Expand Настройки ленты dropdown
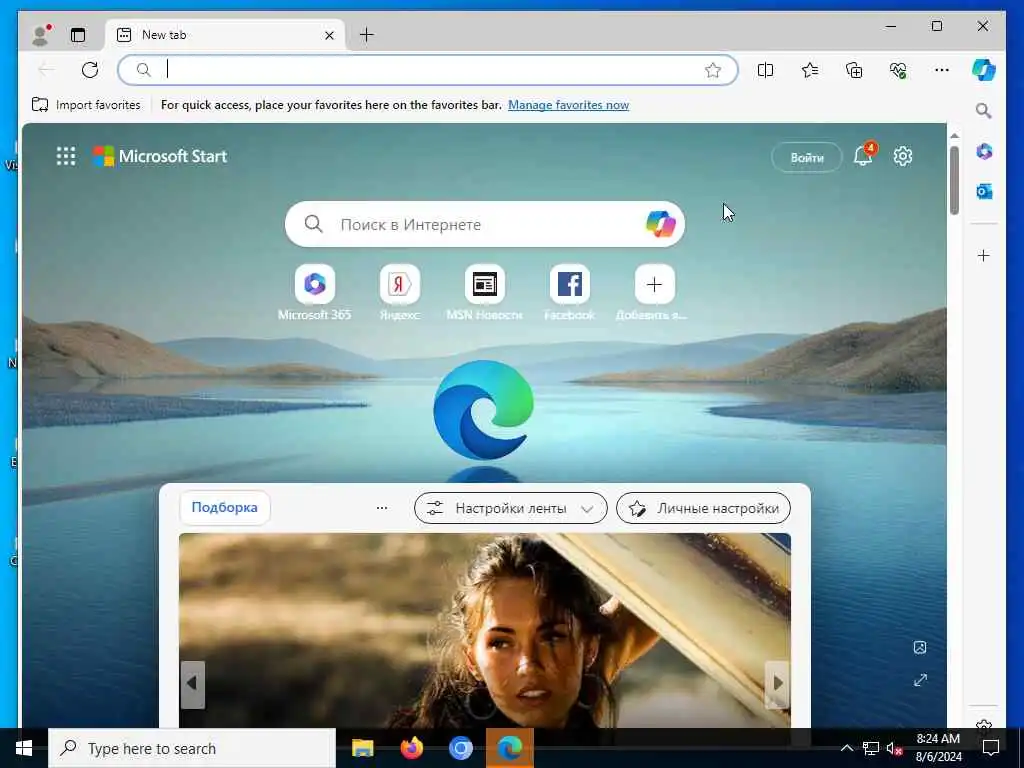 click(511, 508)
